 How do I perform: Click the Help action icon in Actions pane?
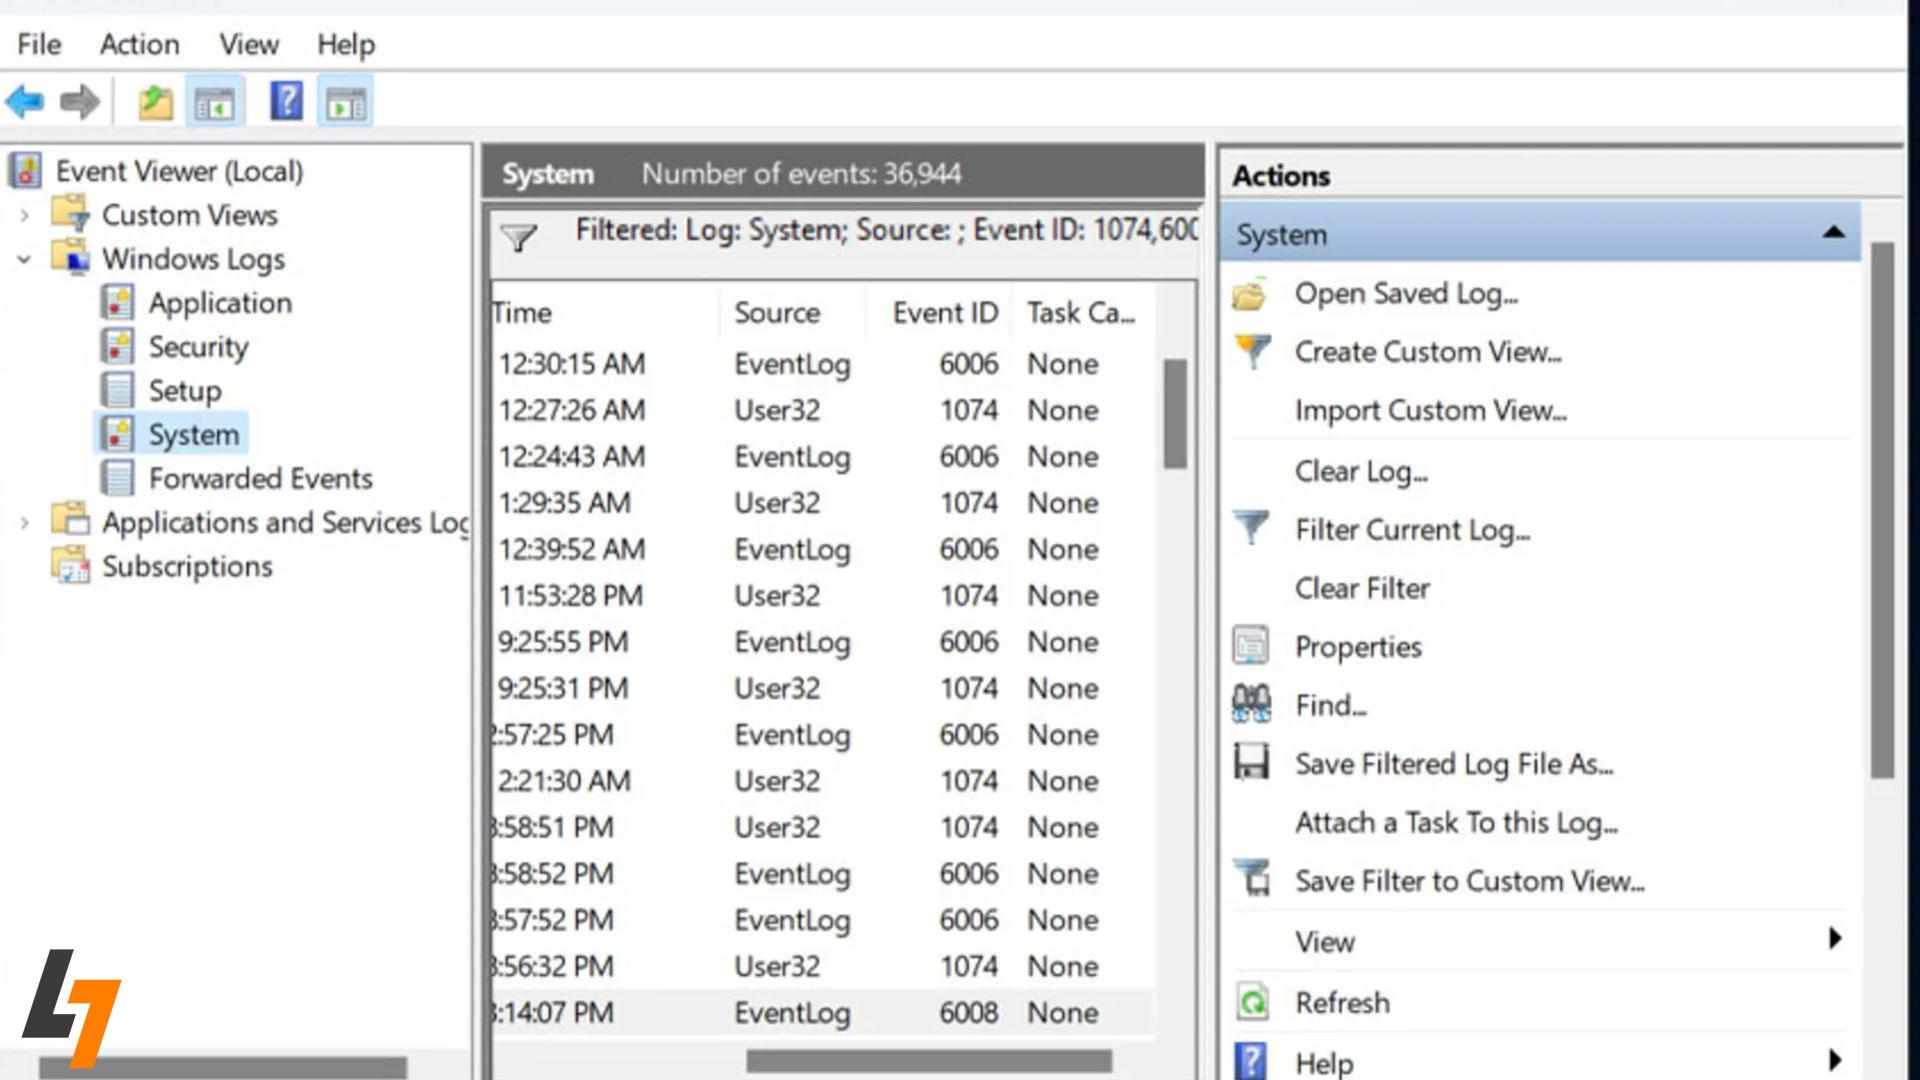(1251, 1061)
